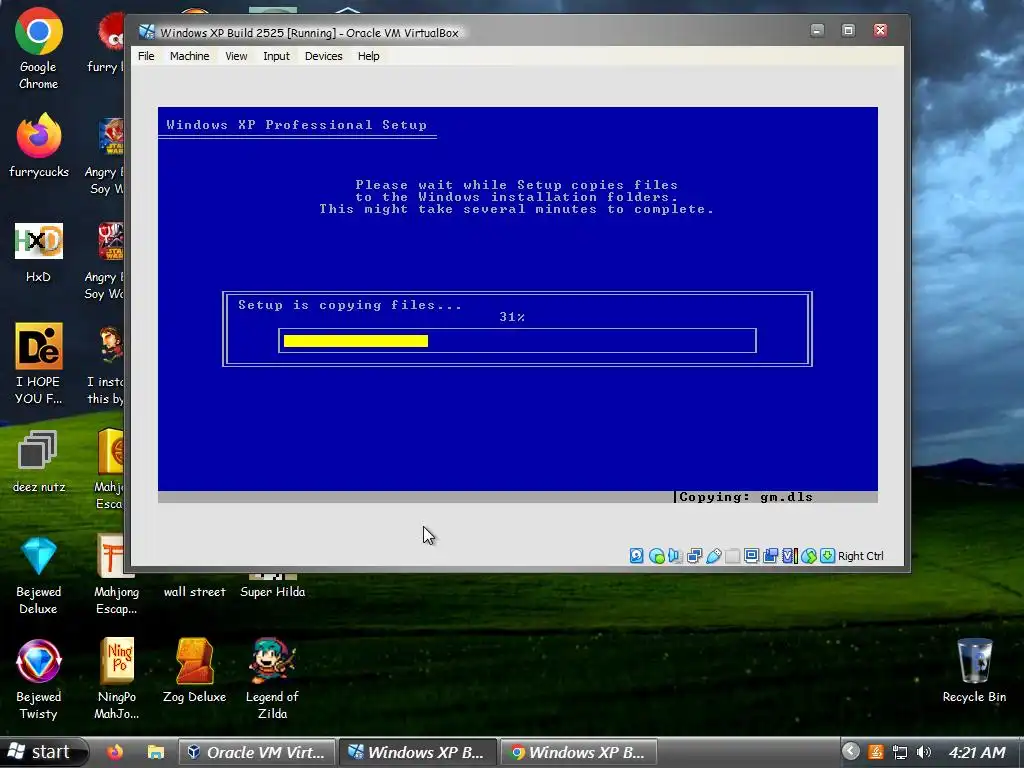Click the CPU virtualization V indicator

pos(790,556)
